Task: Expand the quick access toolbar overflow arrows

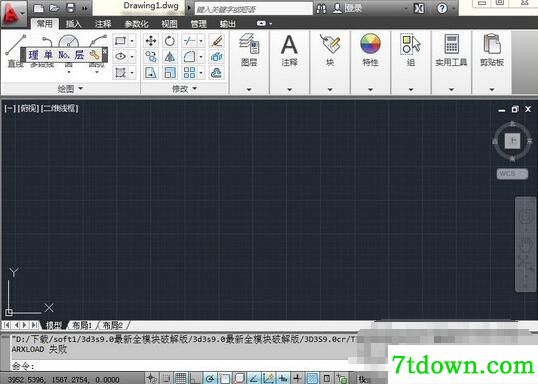Action: (x=85, y=9)
